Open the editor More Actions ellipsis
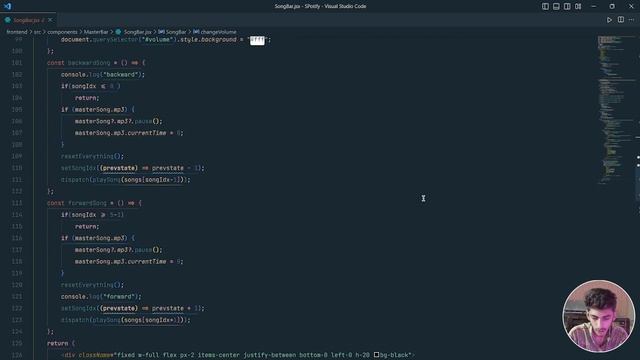Screen dimensions: 640x360 [x=632, y=20]
